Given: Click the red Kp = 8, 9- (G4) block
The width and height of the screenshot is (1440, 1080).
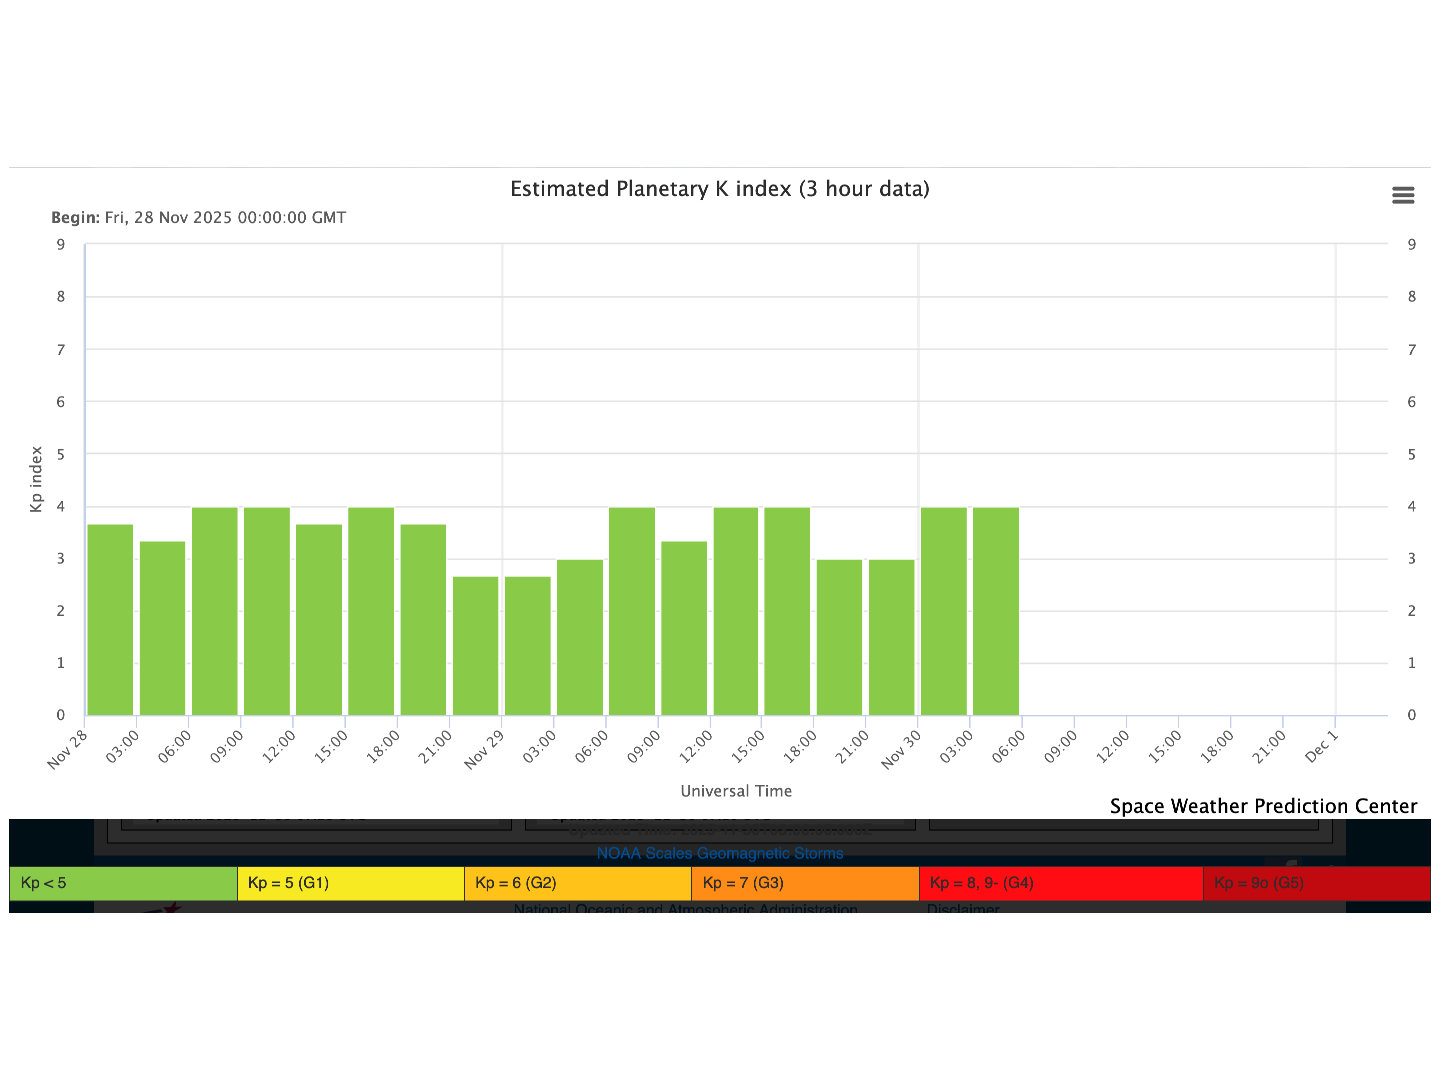Looking at the screenshot, I should point(1060,883).
